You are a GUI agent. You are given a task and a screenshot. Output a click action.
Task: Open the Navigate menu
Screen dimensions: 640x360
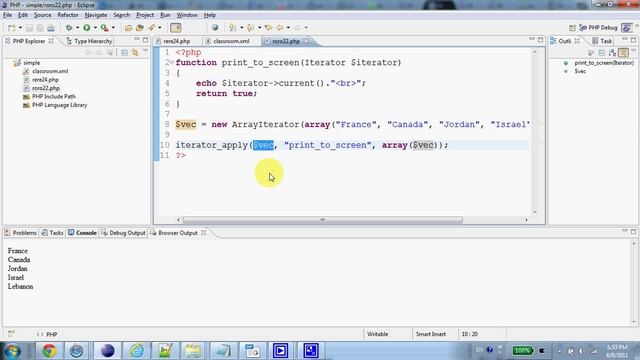click(96, 15)
